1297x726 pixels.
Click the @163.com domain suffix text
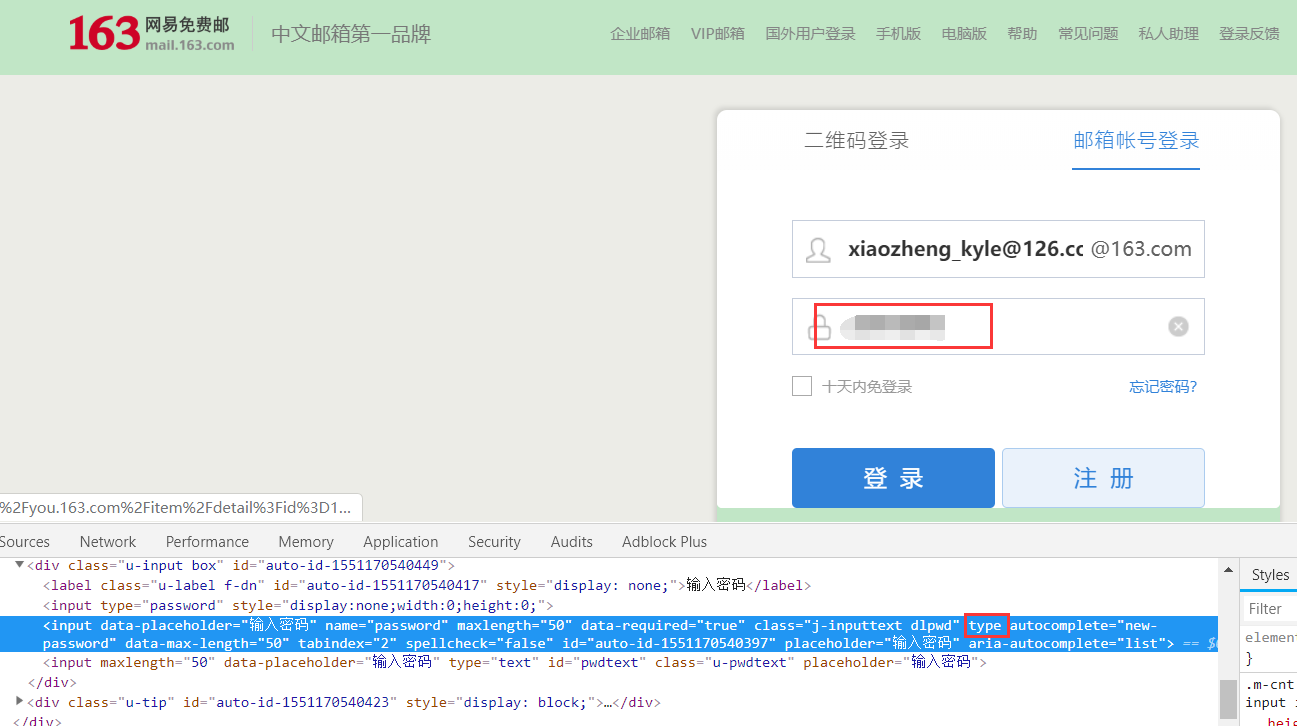tap(1141, 249)
